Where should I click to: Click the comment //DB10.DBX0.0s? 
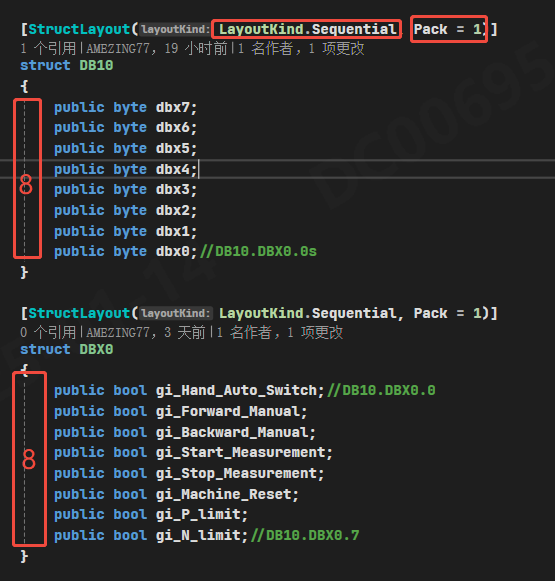[259, 252]
